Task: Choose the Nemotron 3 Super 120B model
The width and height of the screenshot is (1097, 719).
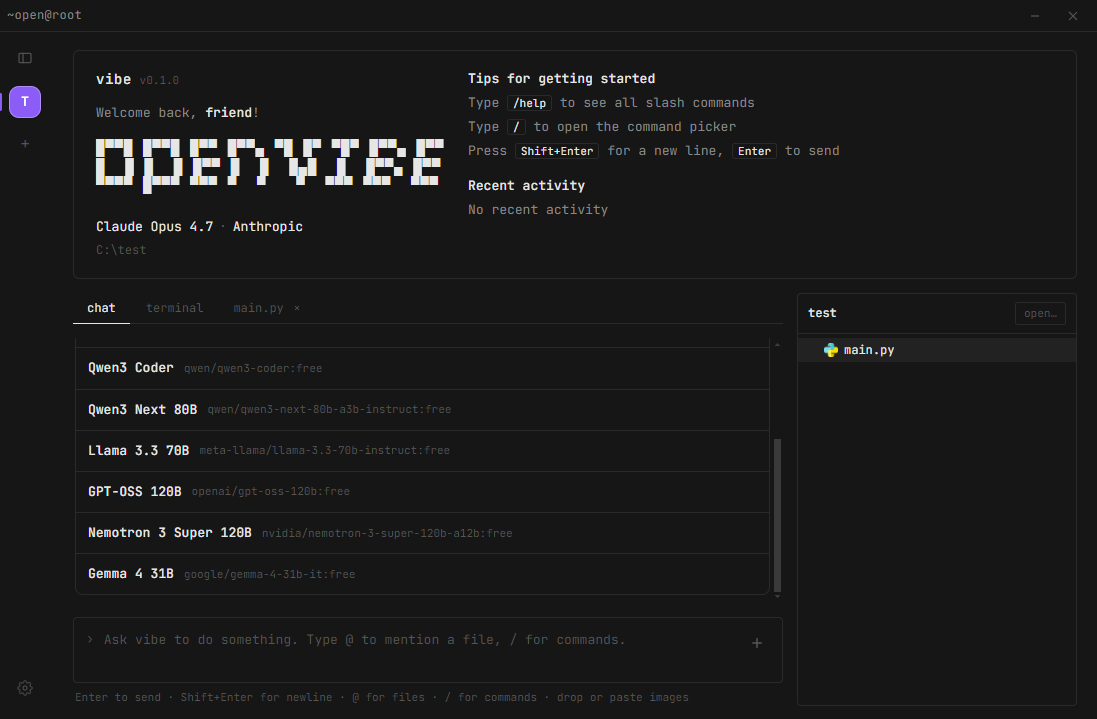Action: point(423,533)
